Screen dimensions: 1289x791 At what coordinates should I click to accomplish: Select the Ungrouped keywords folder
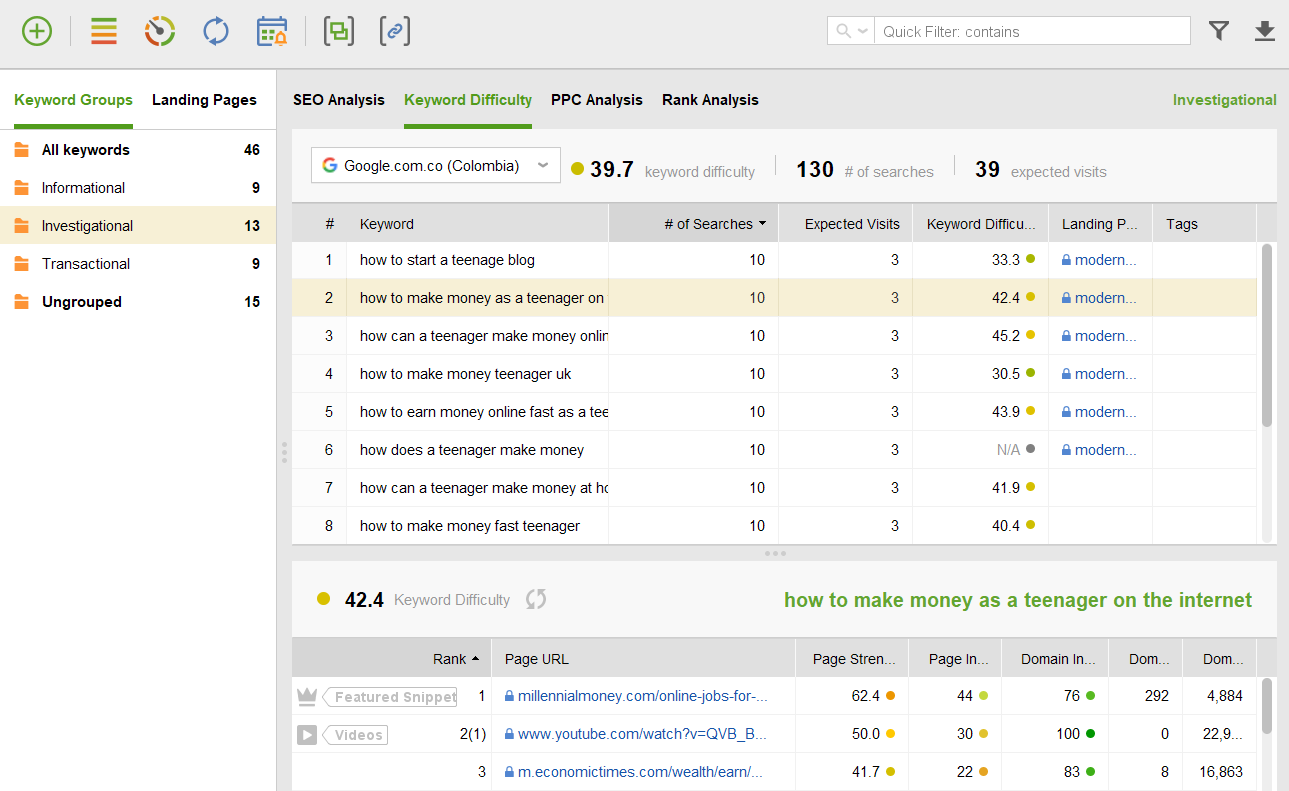tap(138, 302)
